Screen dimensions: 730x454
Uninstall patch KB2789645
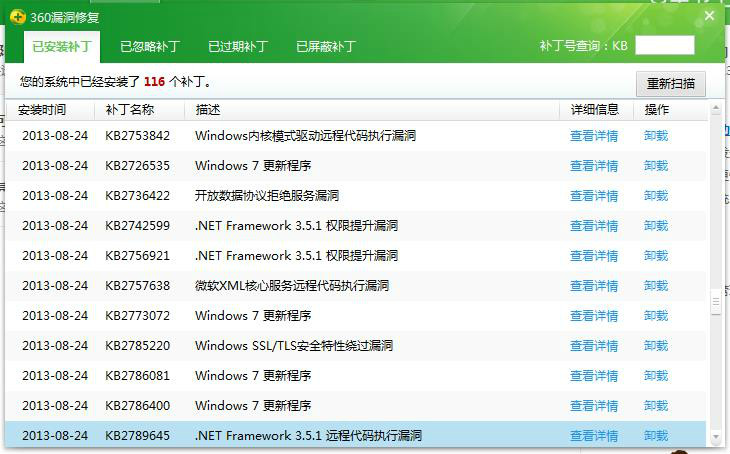(x=656, y=436)
